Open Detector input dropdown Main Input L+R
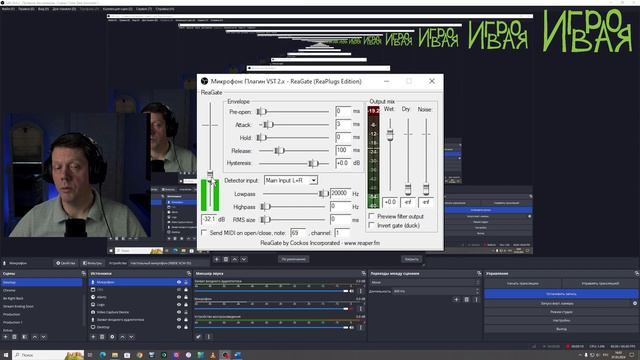Screen dimensions: 640x360 (x=291, y=180)
